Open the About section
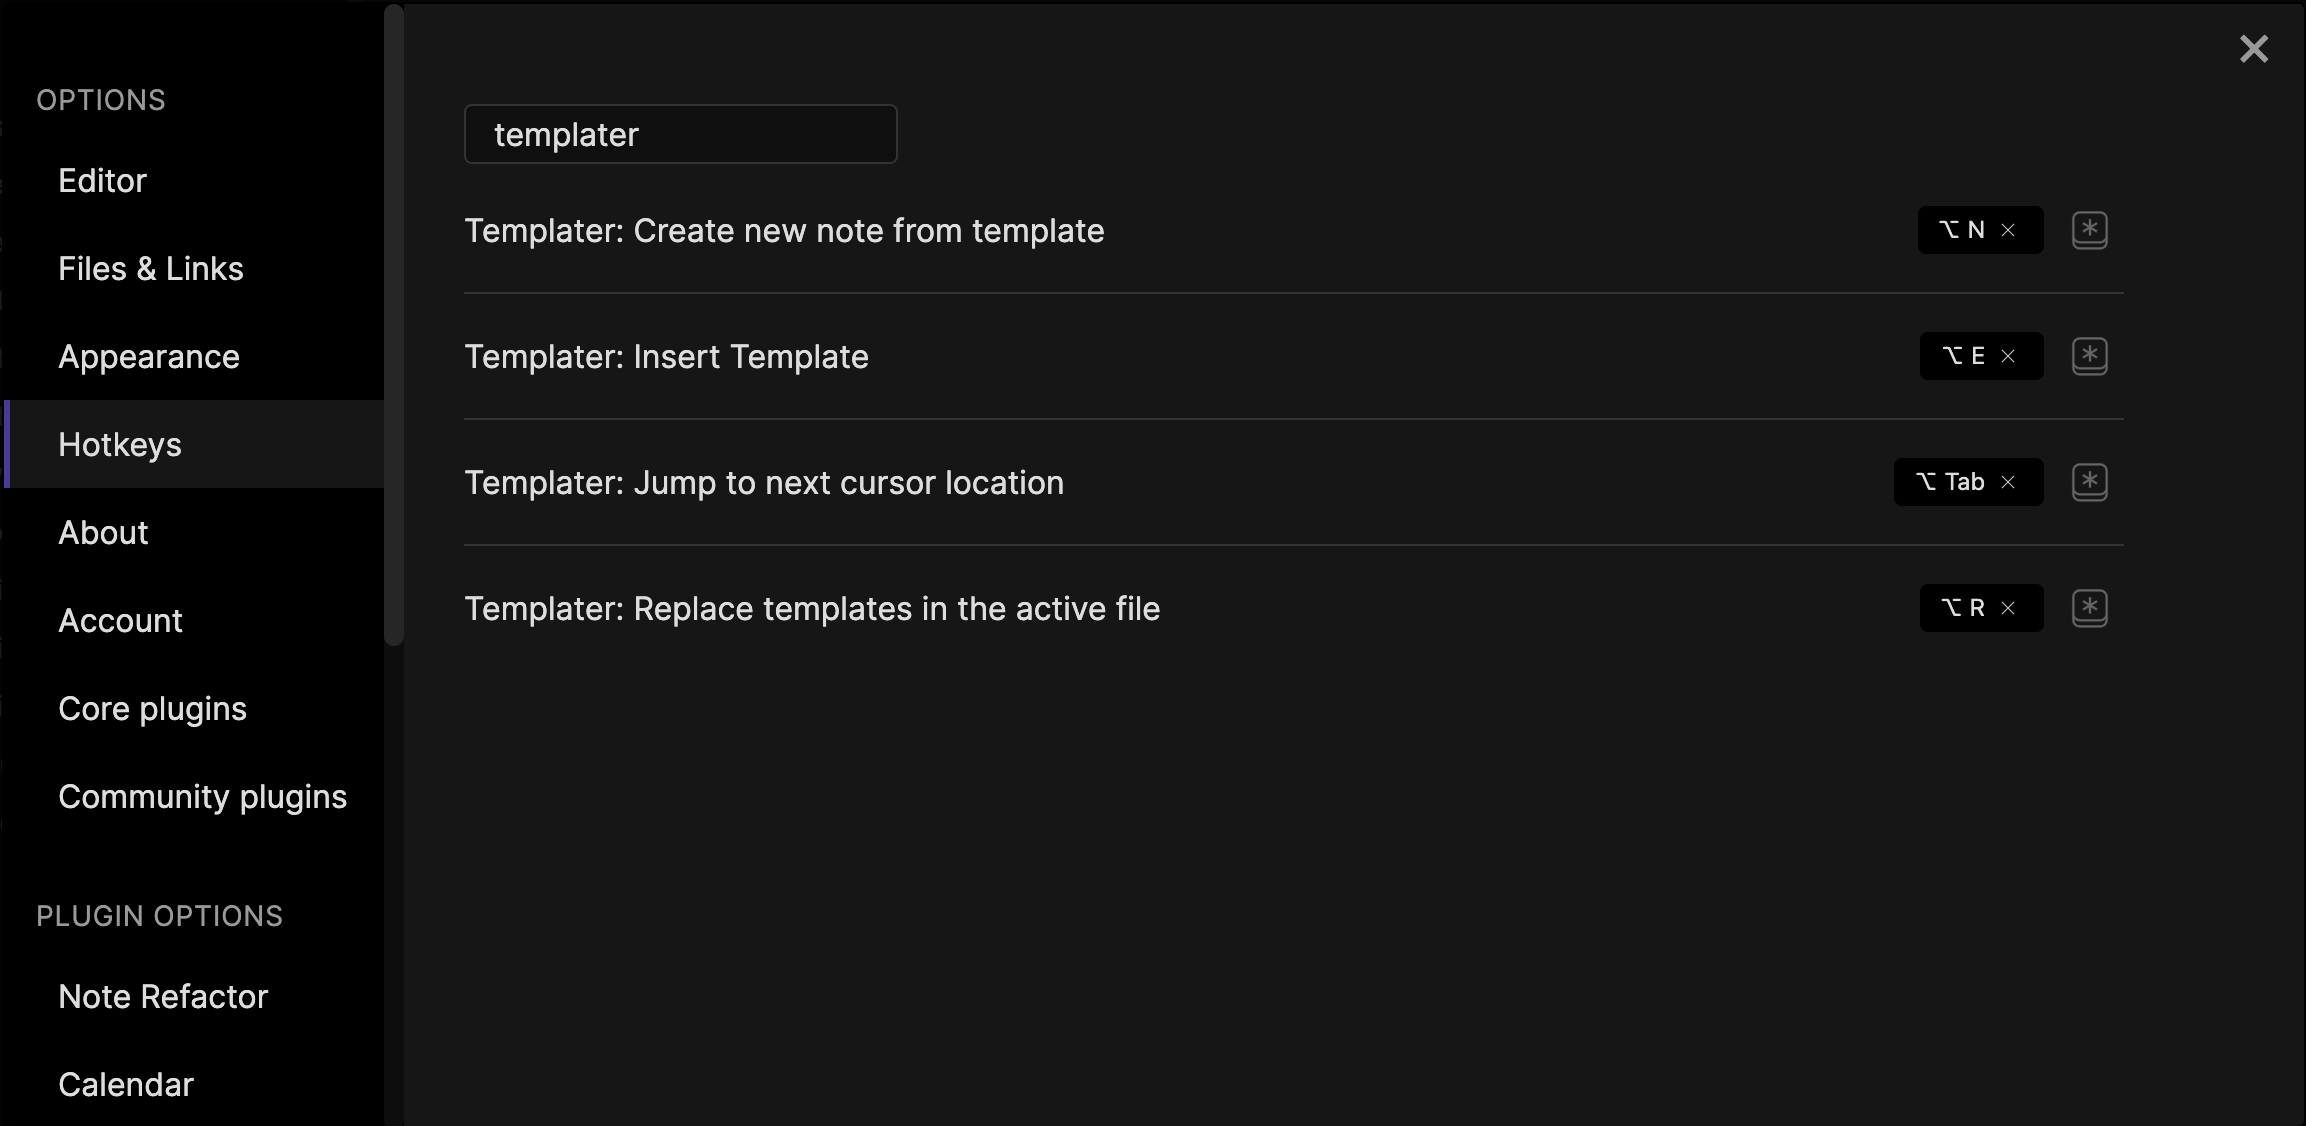The width and height of the screenshot is (2306, 1126). (x=103, y=532)
